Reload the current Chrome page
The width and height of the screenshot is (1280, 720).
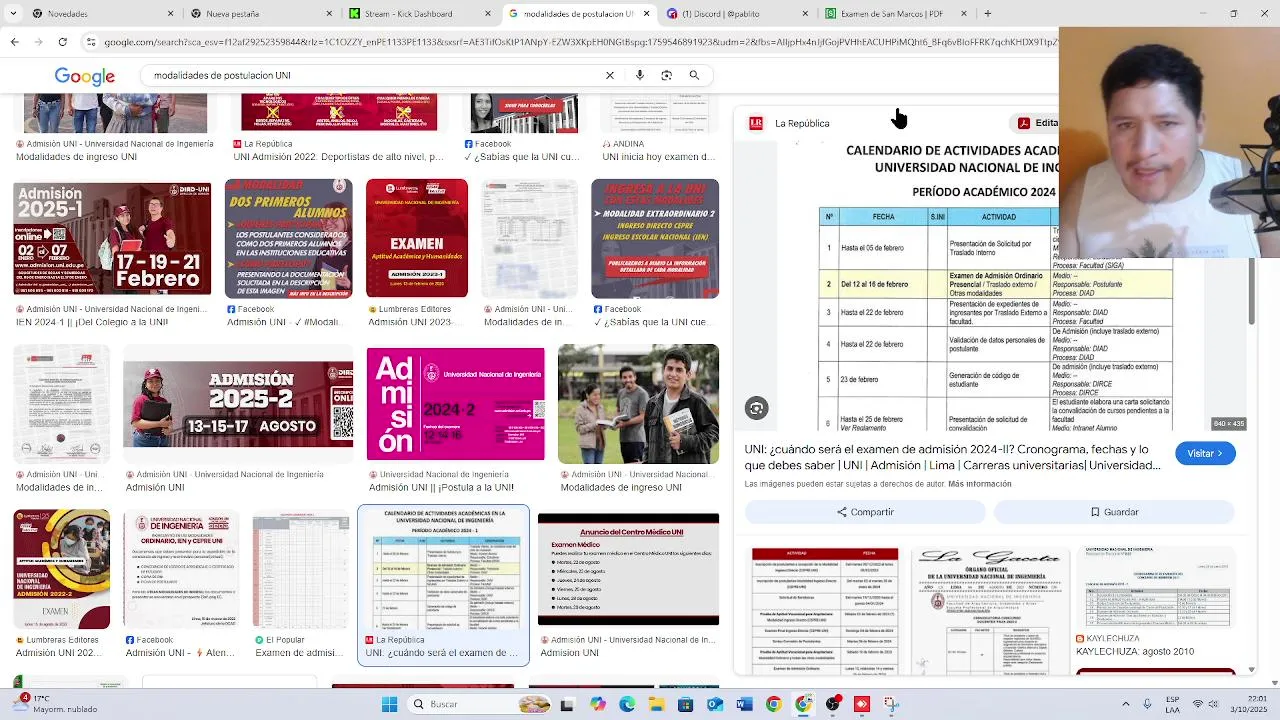point(62,42)
